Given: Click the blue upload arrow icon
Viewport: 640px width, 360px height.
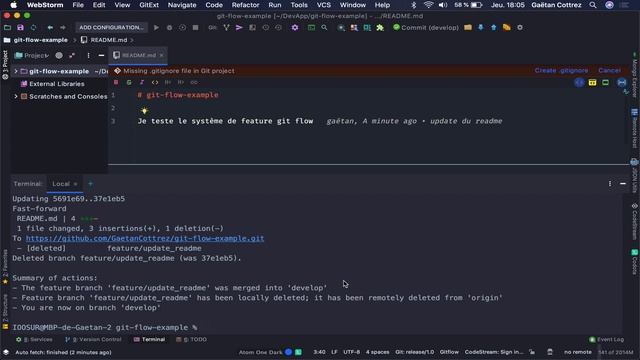Looking at the screenshot, I should click(x=493, y=28).
